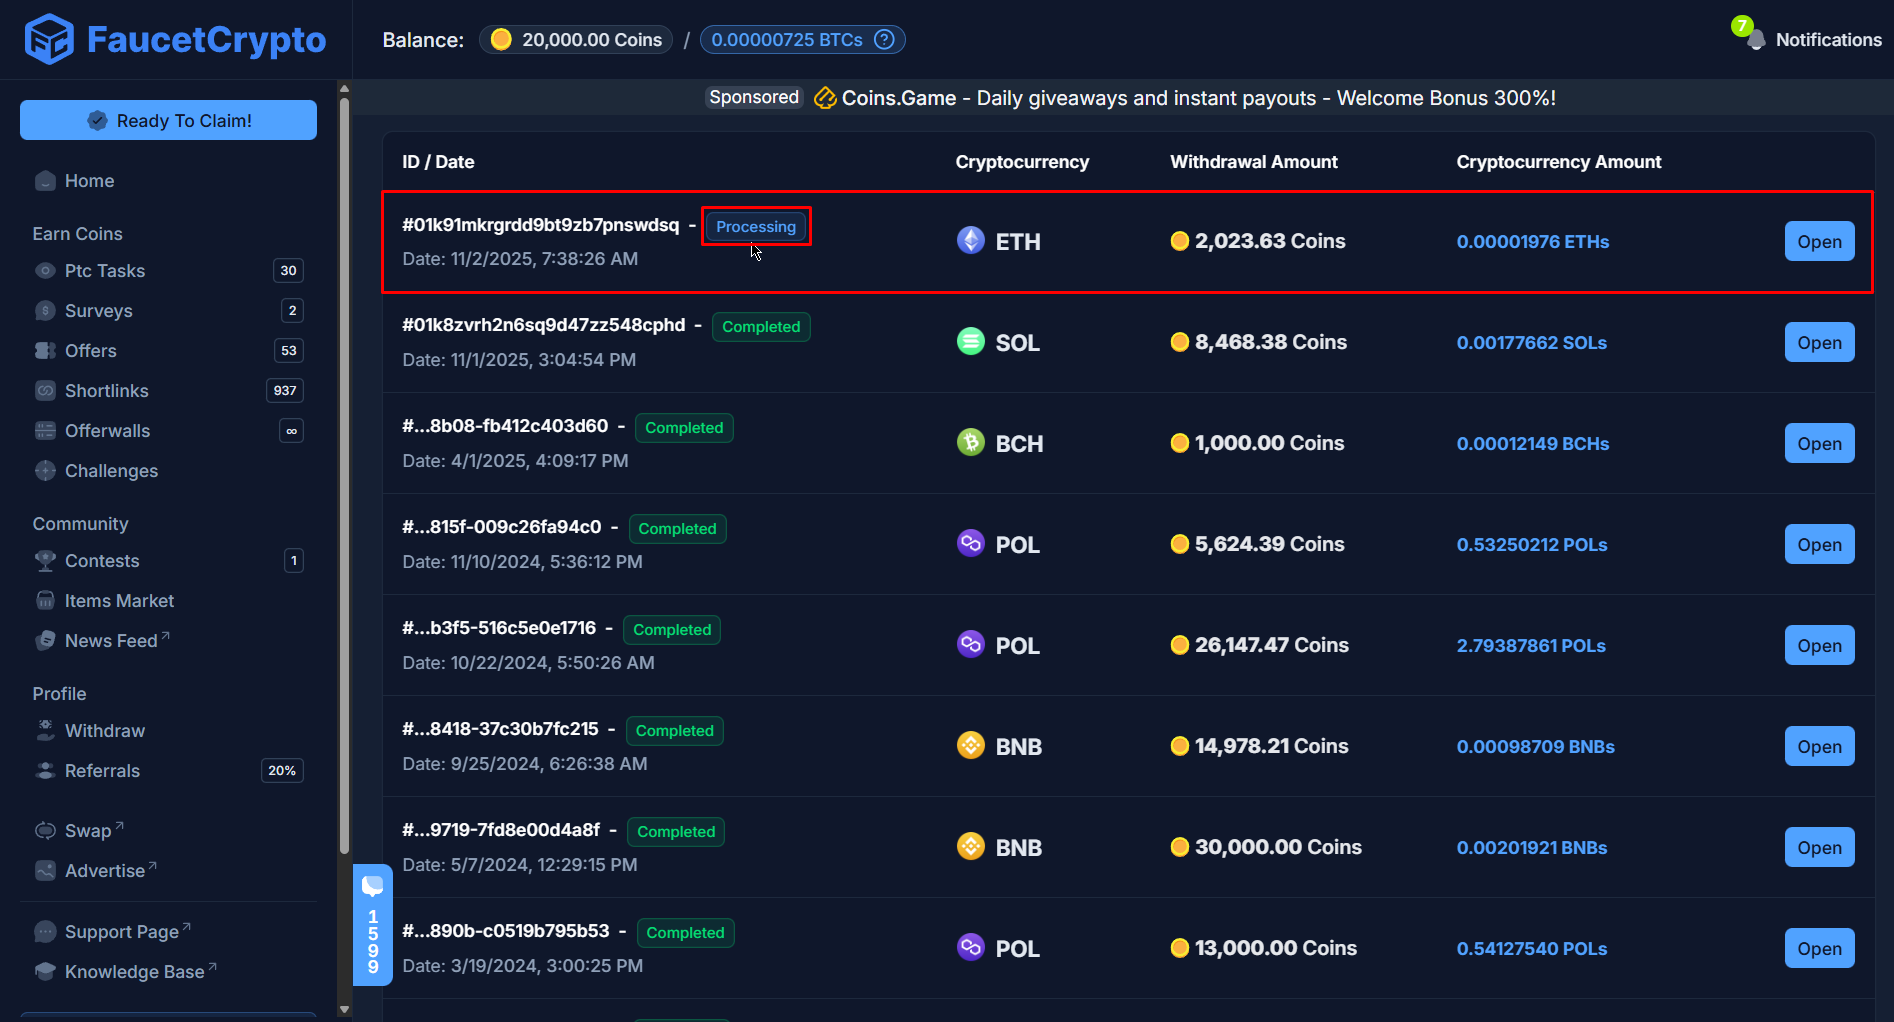
Task: Click the 0.00001976 ETHs amount link
Action: point(1533,241)
